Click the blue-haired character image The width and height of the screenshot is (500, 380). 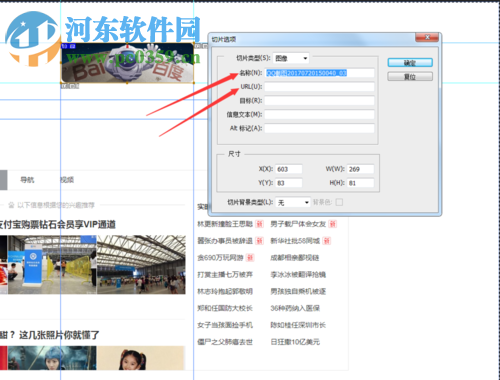(52, 358)
